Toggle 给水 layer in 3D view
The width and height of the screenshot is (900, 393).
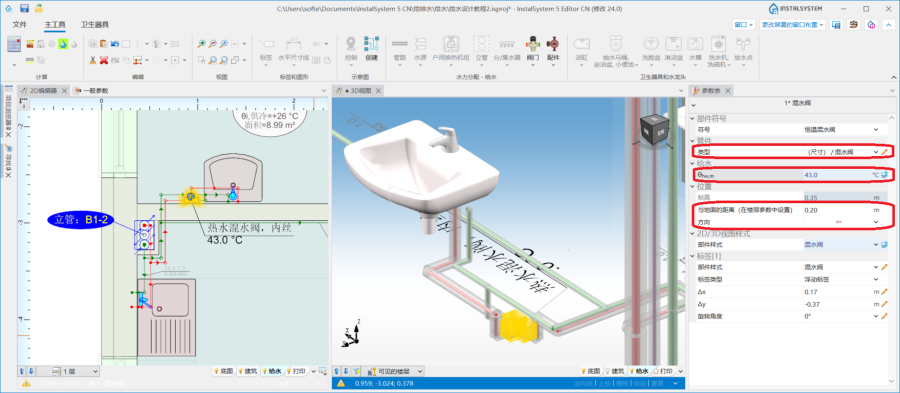coord(639,371)
